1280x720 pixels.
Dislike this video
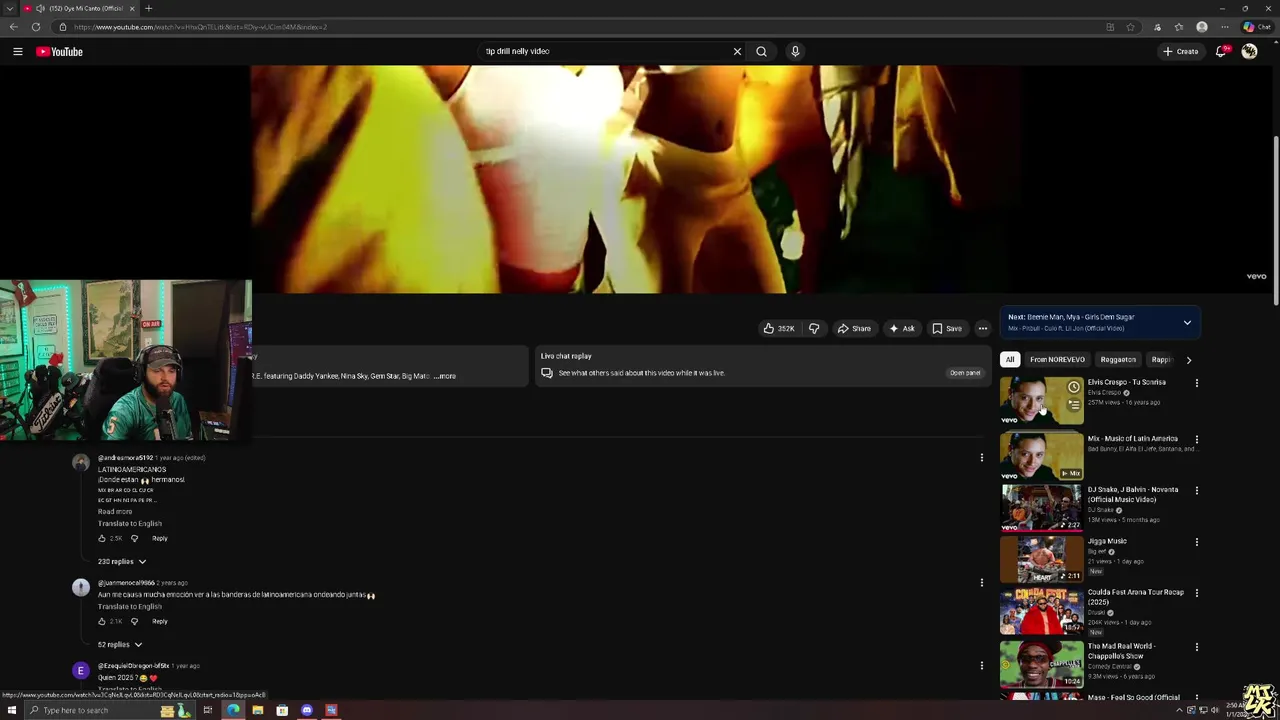[x=814, y=328]
